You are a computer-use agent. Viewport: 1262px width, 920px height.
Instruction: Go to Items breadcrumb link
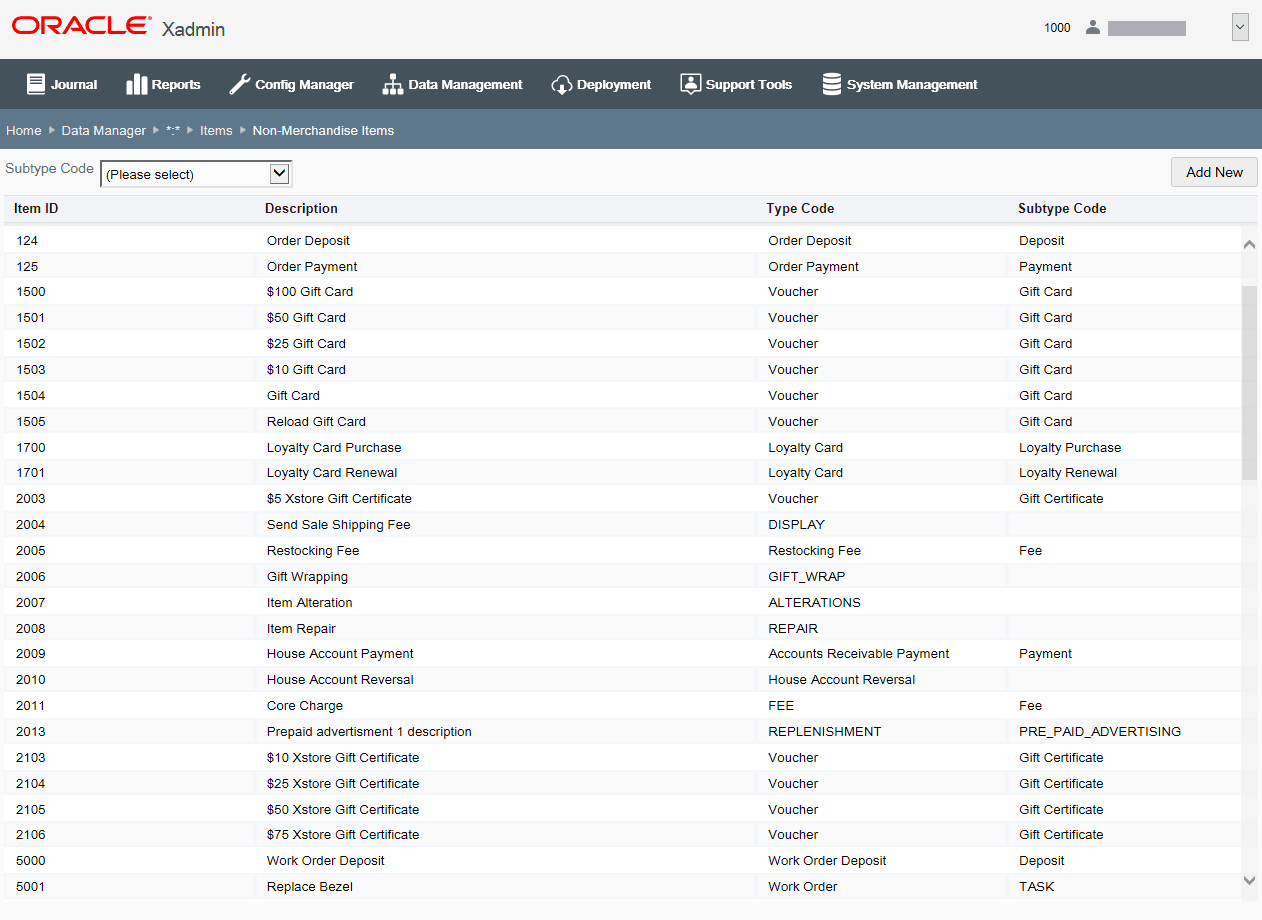pos(216,130)
